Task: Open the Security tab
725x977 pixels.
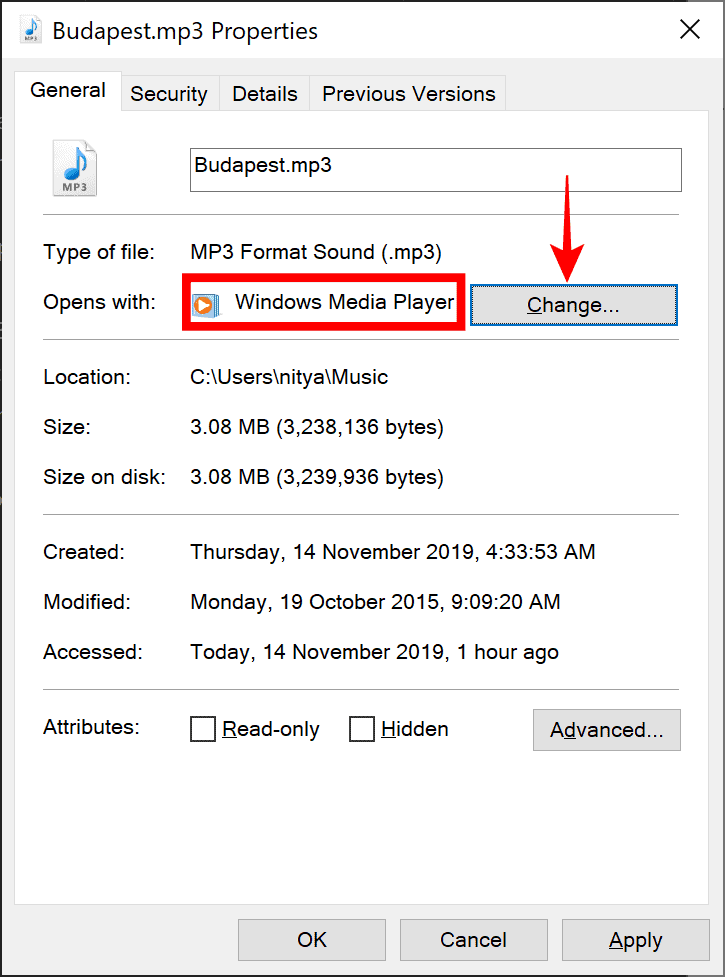Action: 169,94
